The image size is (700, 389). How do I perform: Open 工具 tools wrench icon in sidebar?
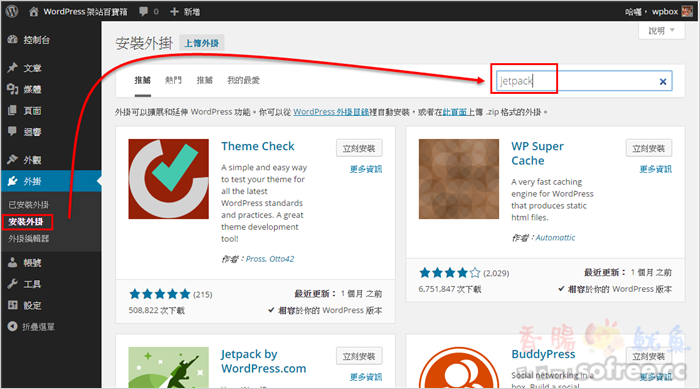click(12, 284)
